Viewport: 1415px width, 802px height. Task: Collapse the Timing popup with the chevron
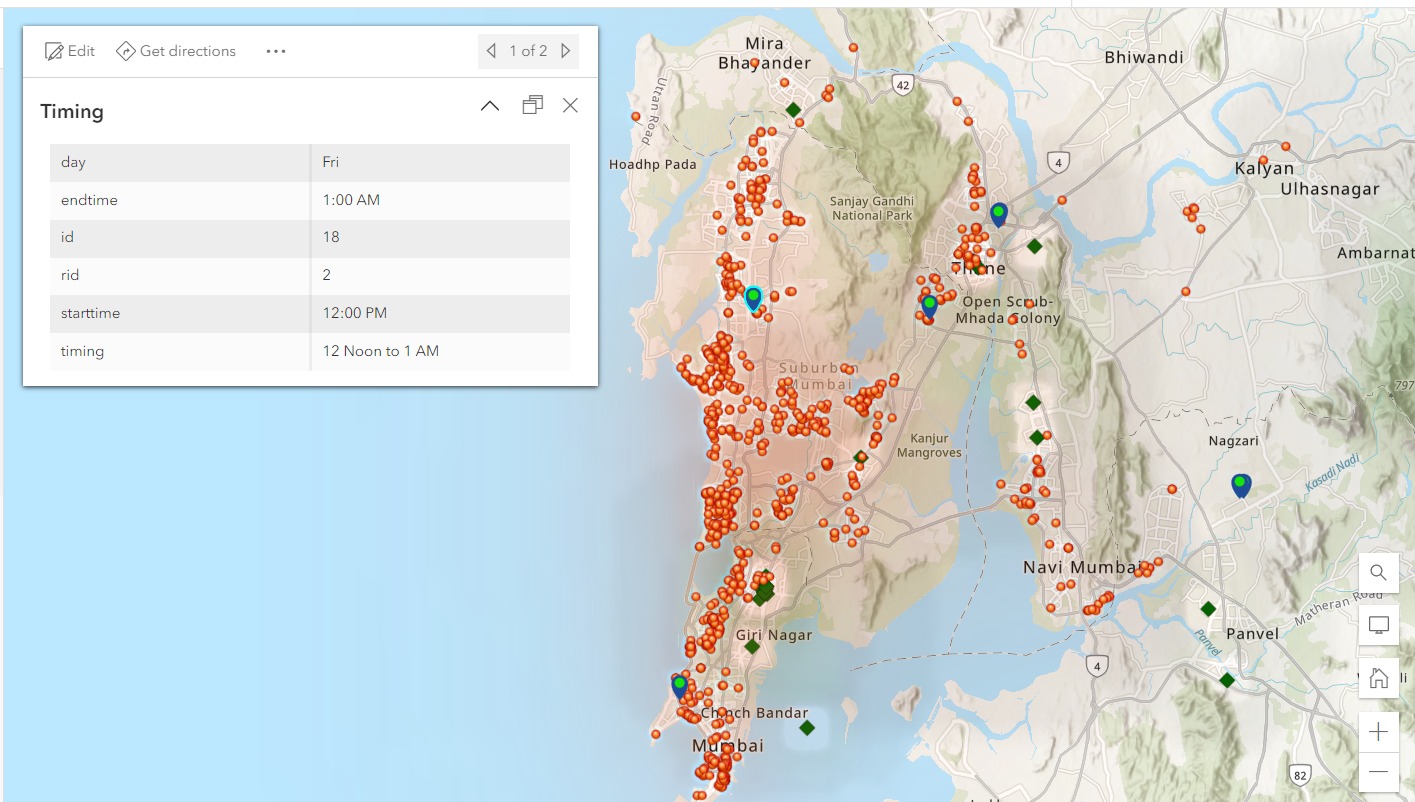pos(490,106)
